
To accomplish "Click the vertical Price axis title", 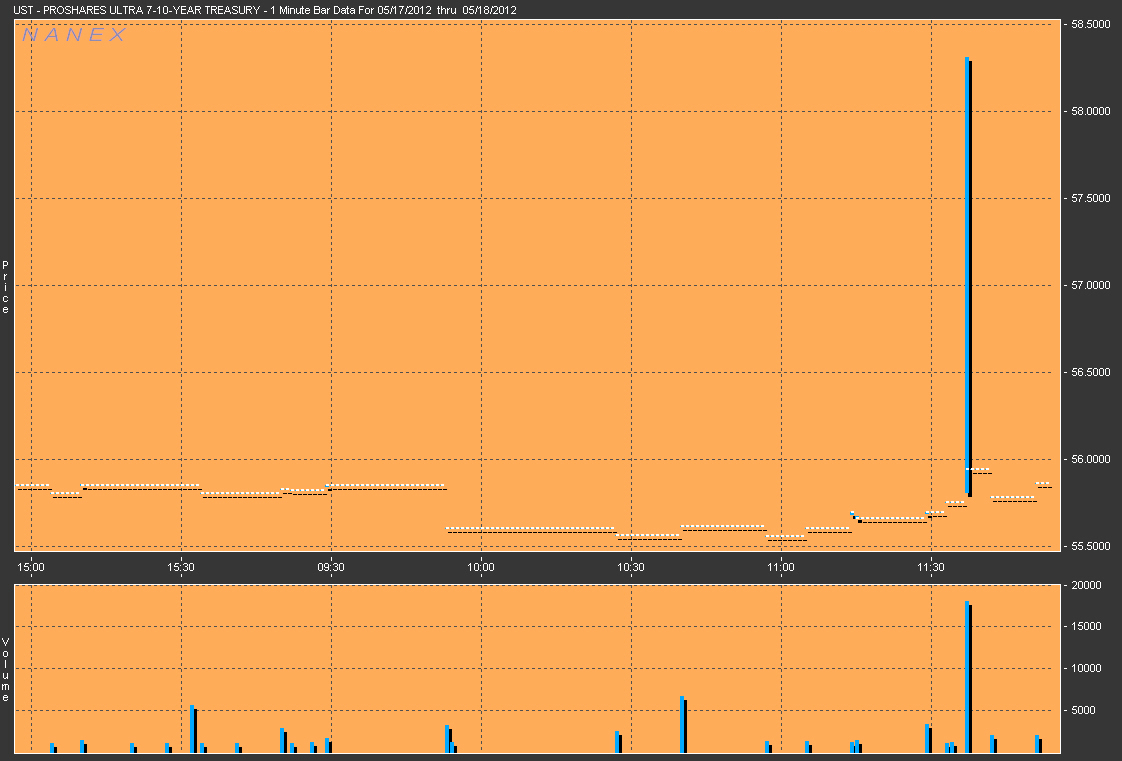I will 6,287.
